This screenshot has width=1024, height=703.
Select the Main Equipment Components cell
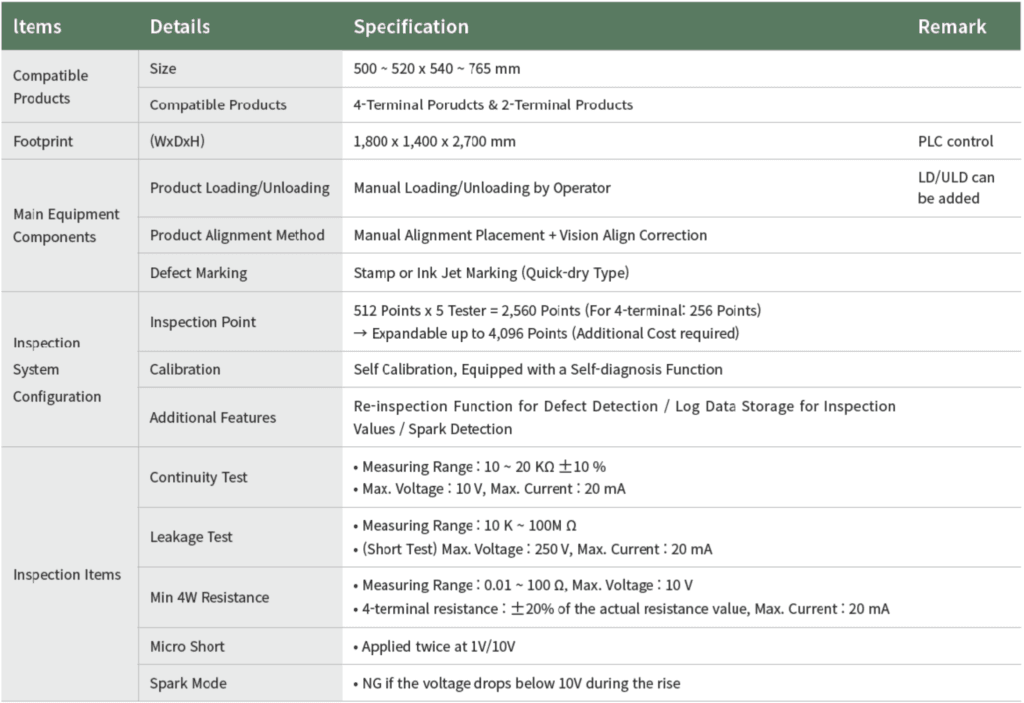tap(66, 226)
